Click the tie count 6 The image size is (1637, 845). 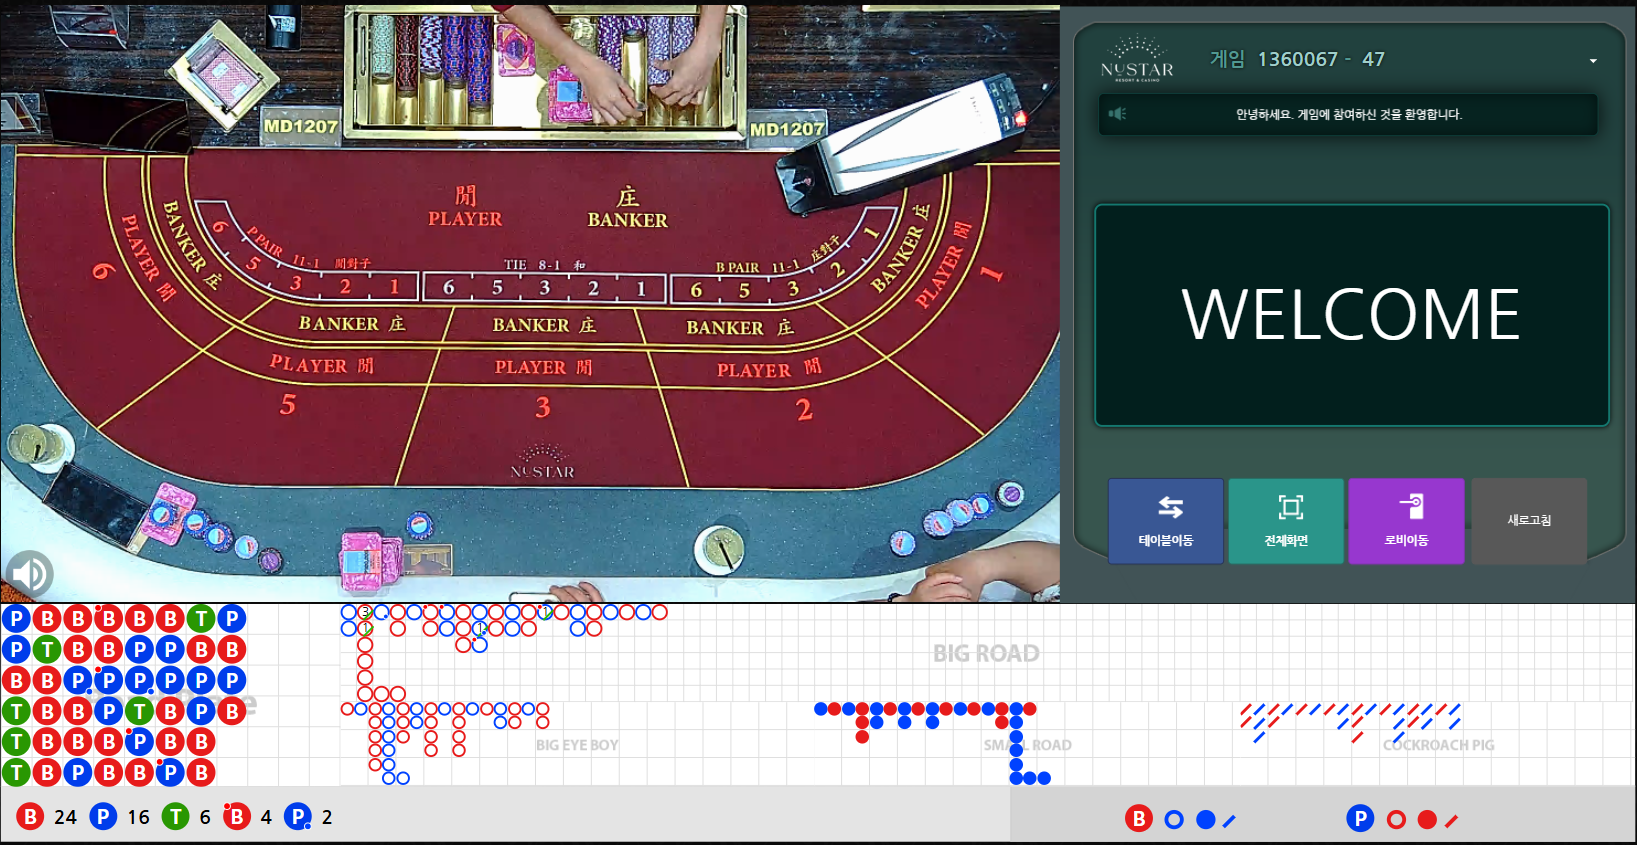point(205,817)
